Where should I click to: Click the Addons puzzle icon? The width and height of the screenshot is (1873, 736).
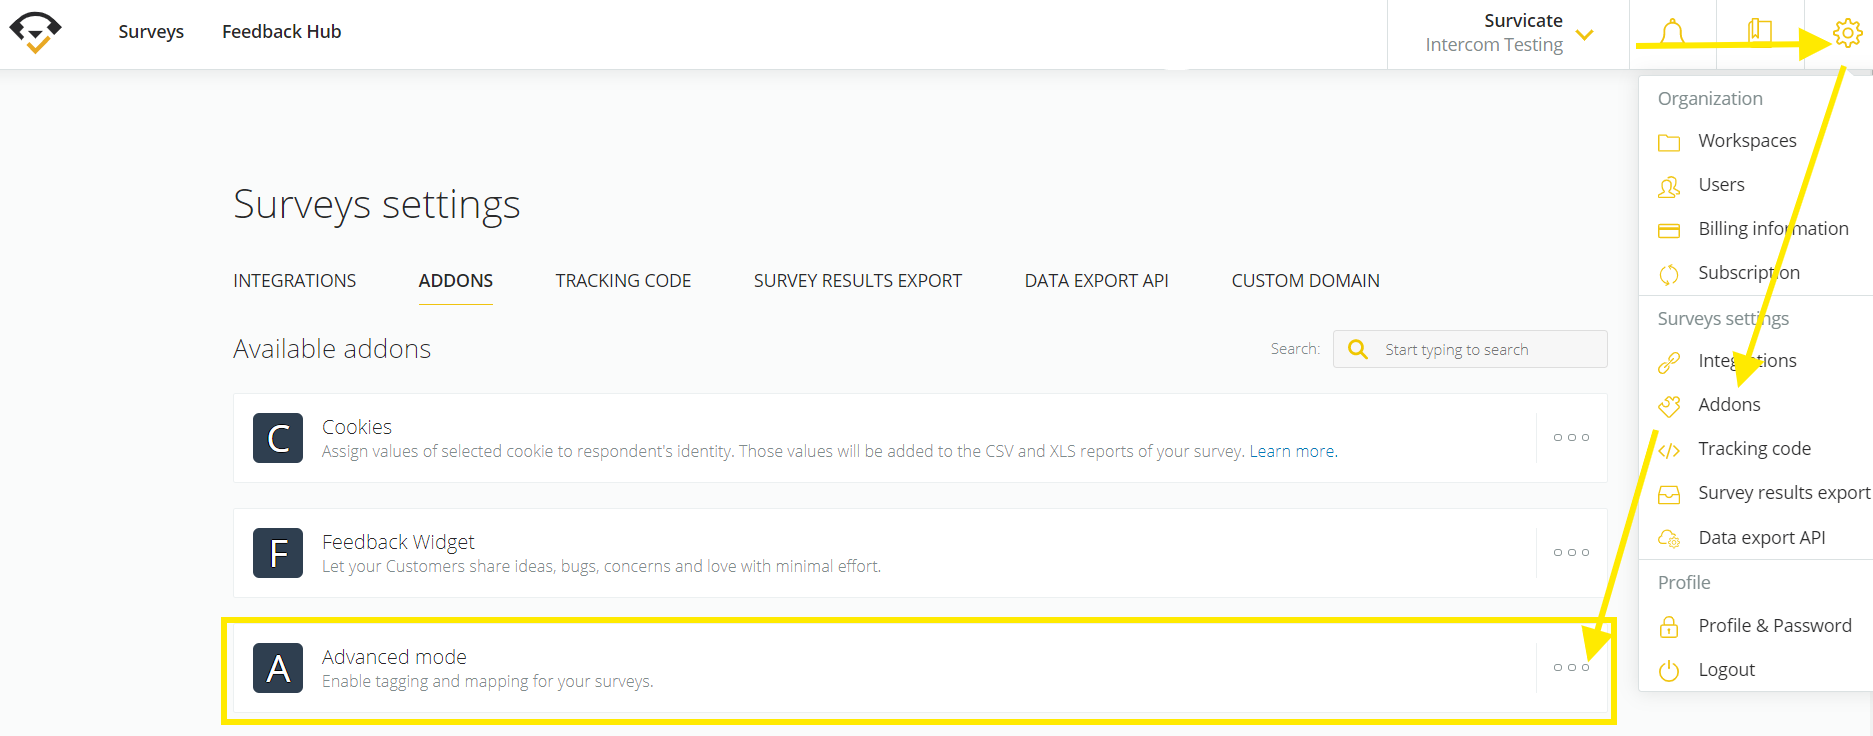tap(1669, 406)
